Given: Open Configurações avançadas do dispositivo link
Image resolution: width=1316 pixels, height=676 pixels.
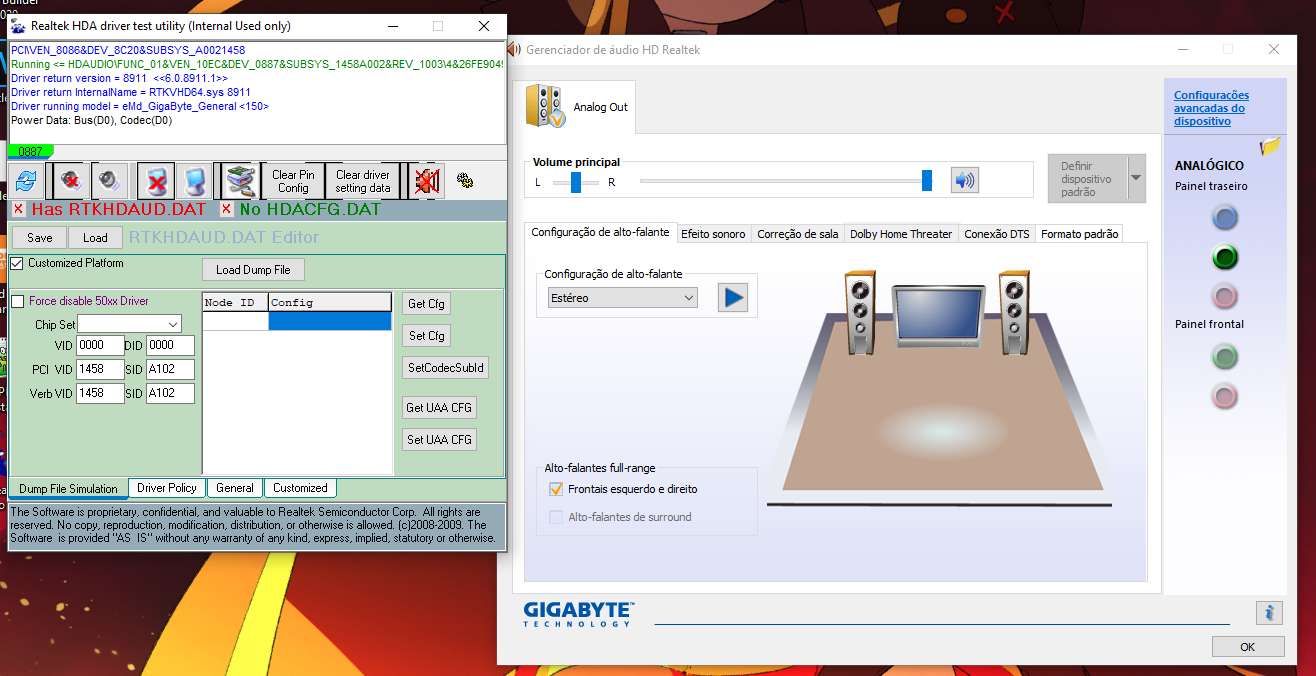Looking at the screenshot, I should (1211, 108).
